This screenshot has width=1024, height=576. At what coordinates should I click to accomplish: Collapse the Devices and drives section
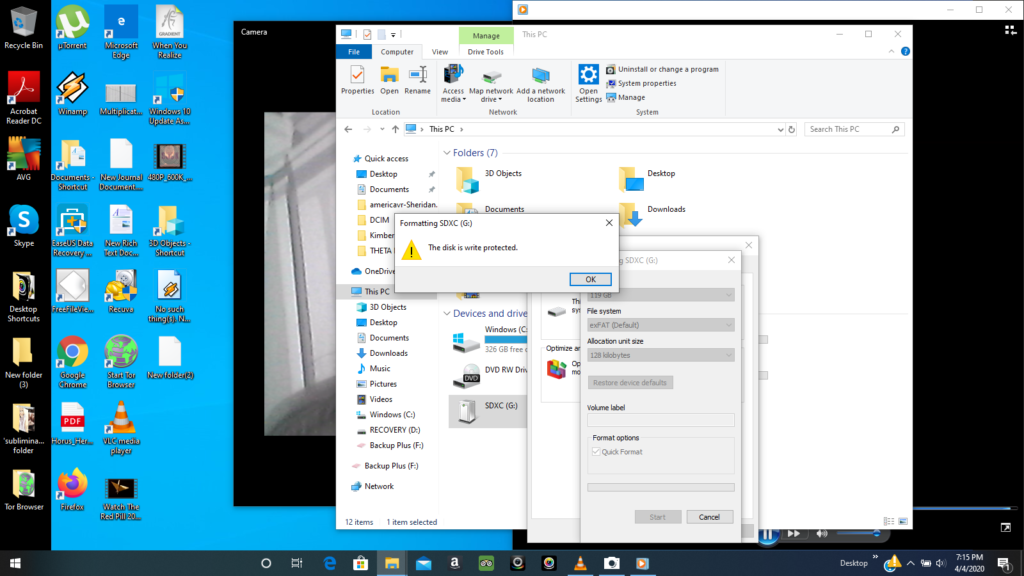447,313
